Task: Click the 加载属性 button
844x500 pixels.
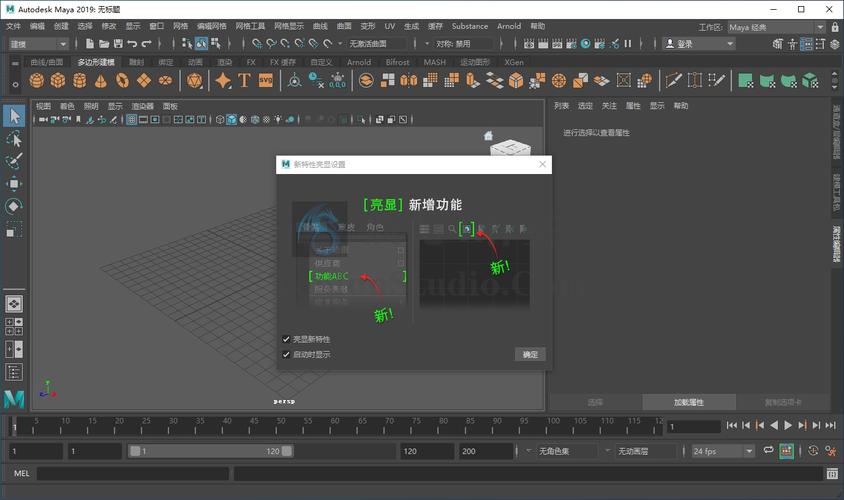Action: coord(688,402)
